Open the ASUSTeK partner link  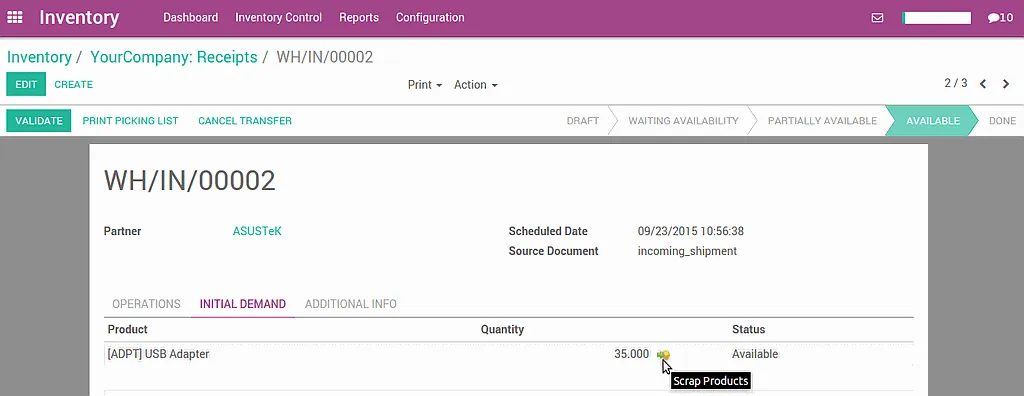point(257,231)
